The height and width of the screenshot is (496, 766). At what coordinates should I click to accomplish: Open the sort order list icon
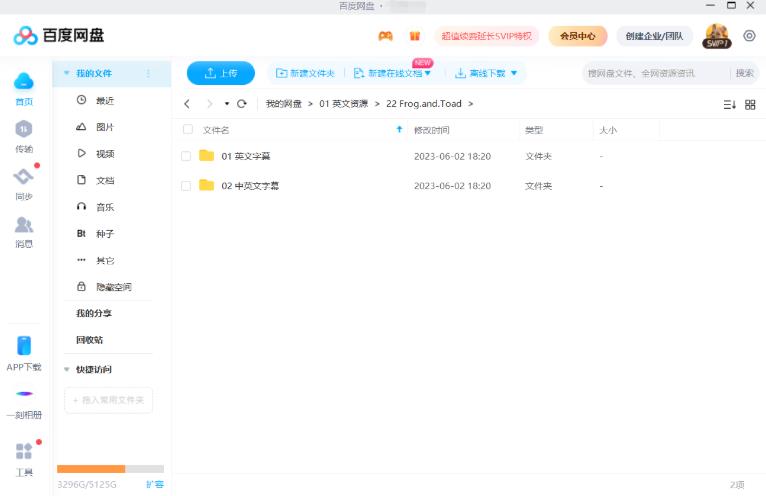[729, 104]
